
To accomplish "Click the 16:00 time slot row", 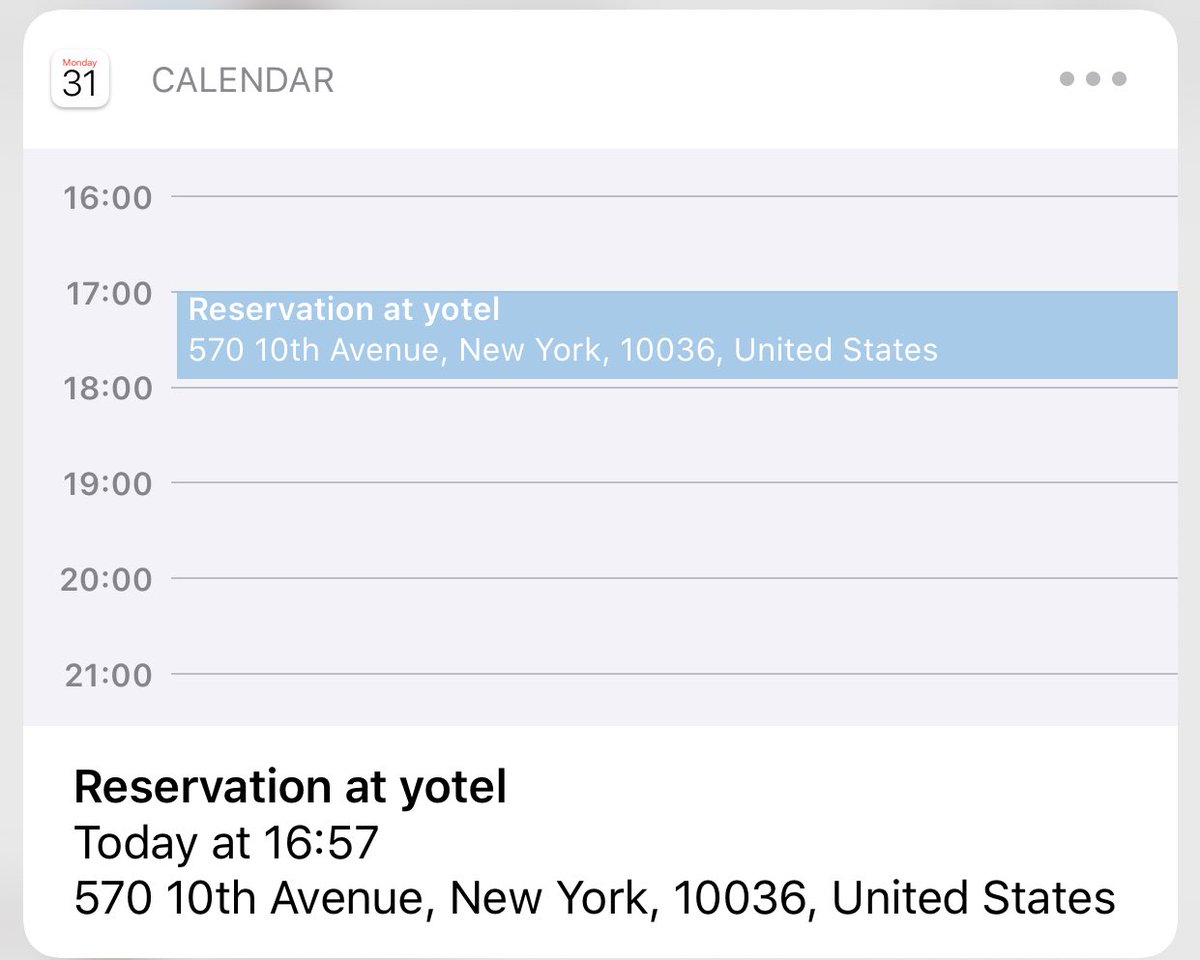I will point(620,197).
